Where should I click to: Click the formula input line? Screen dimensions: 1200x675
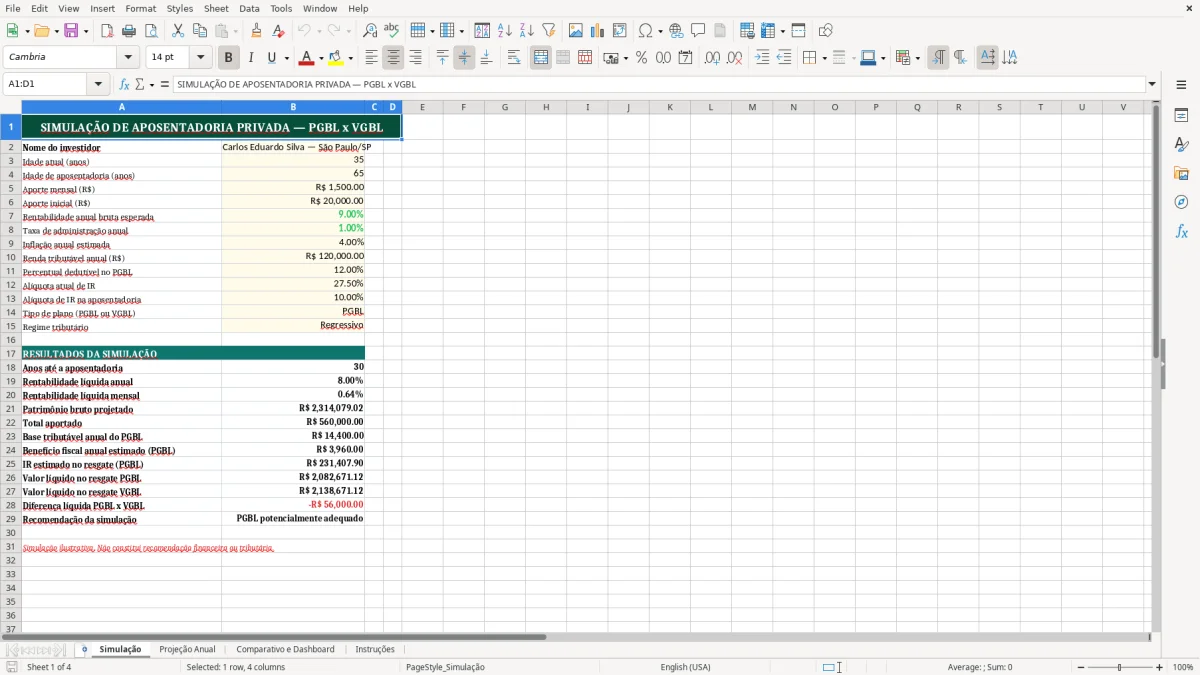(658, 85)
